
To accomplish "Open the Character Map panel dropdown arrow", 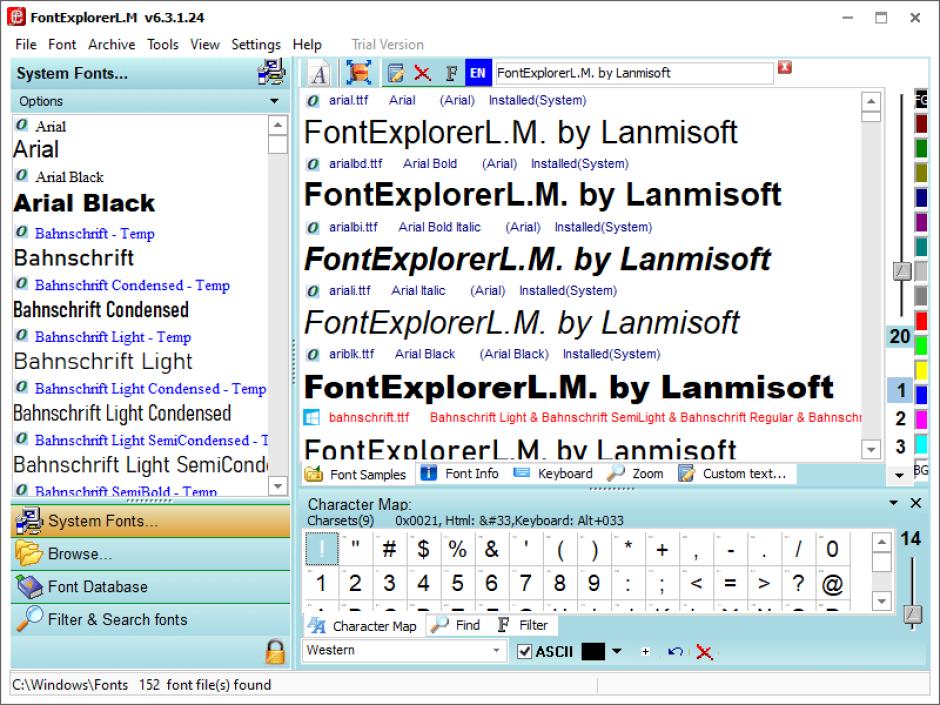I will [893, 503].
